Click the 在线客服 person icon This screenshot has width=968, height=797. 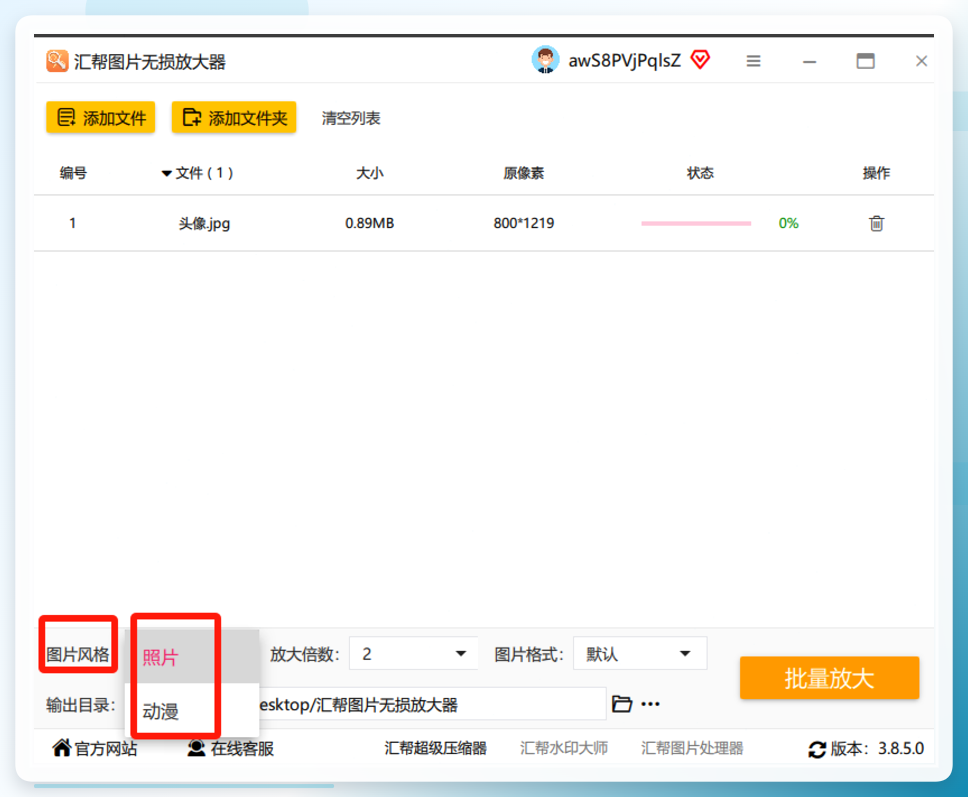coord(196,748)
